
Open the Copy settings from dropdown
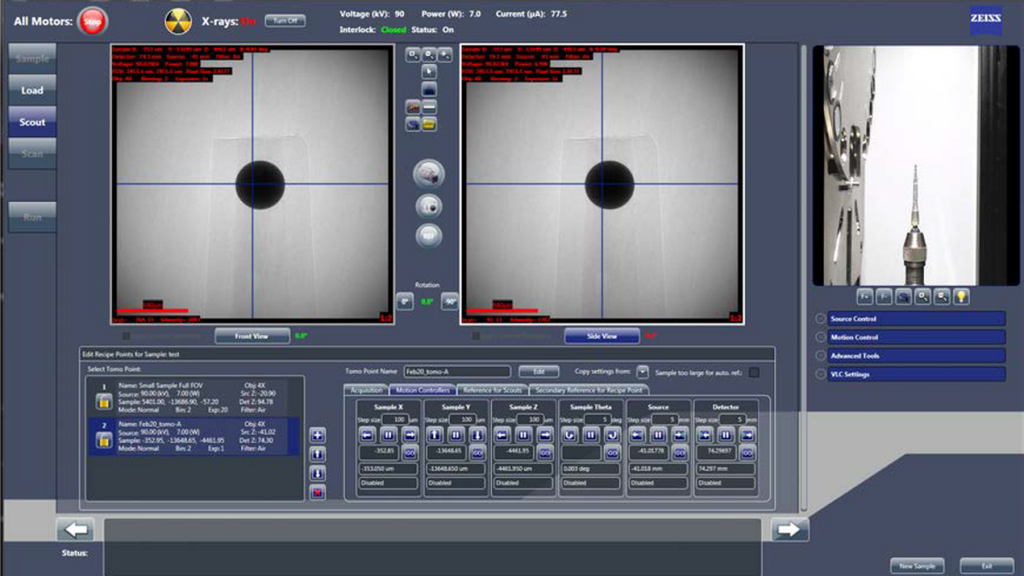tap(640, 369)
